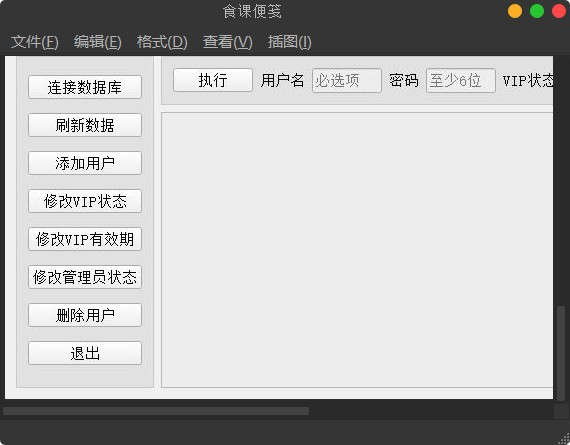Click the 食课便笺 window title

click(252, 11)
